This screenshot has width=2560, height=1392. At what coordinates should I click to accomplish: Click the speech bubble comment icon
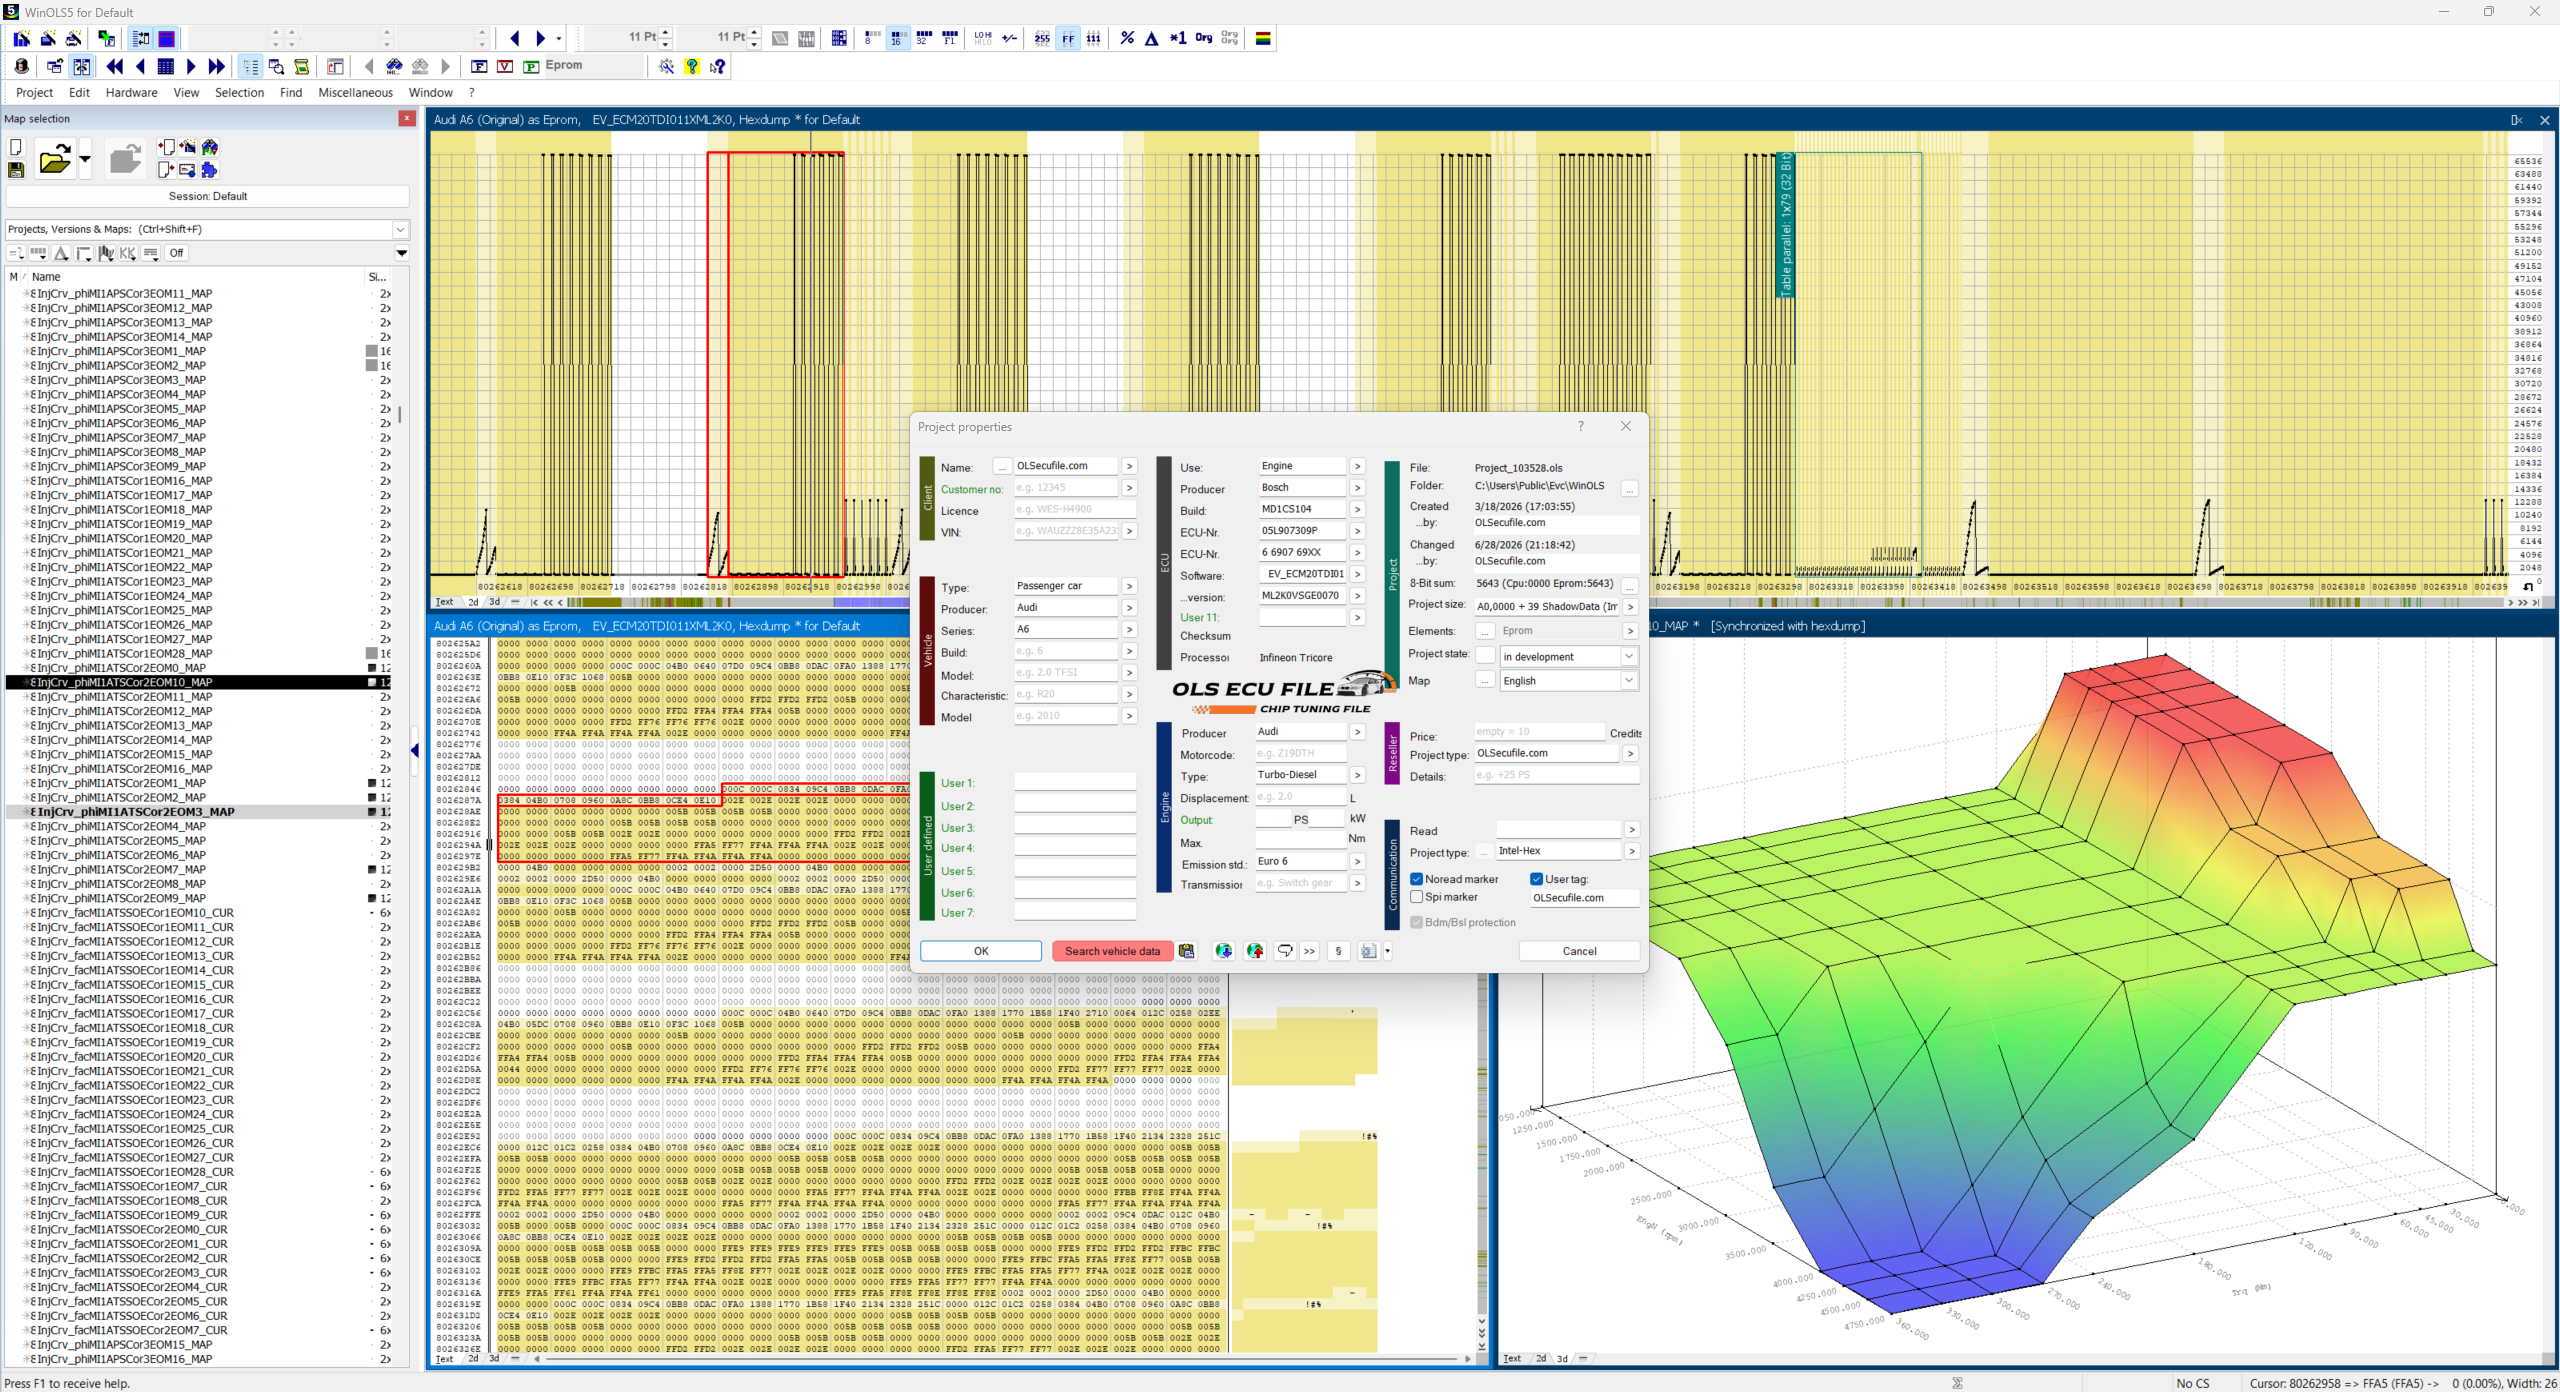[1285, 951]
